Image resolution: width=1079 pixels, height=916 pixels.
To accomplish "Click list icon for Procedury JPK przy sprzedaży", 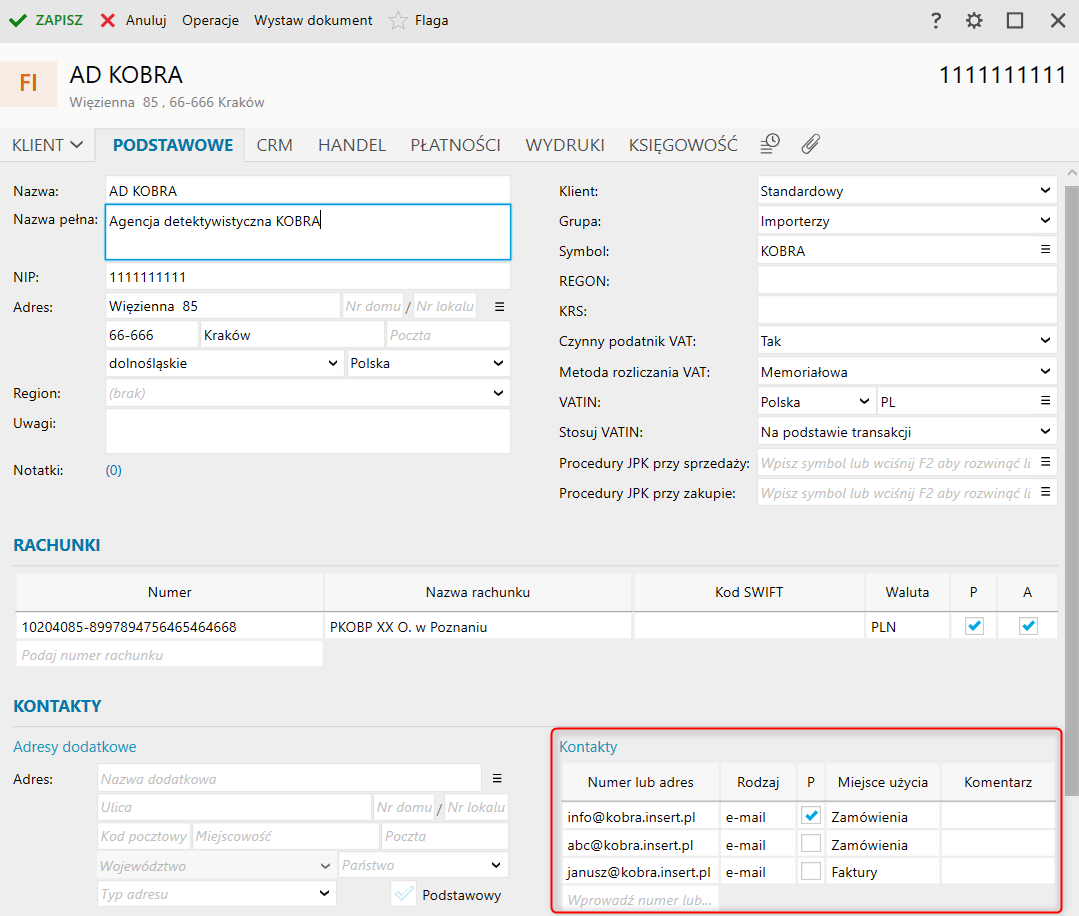I will (1045, 462).
